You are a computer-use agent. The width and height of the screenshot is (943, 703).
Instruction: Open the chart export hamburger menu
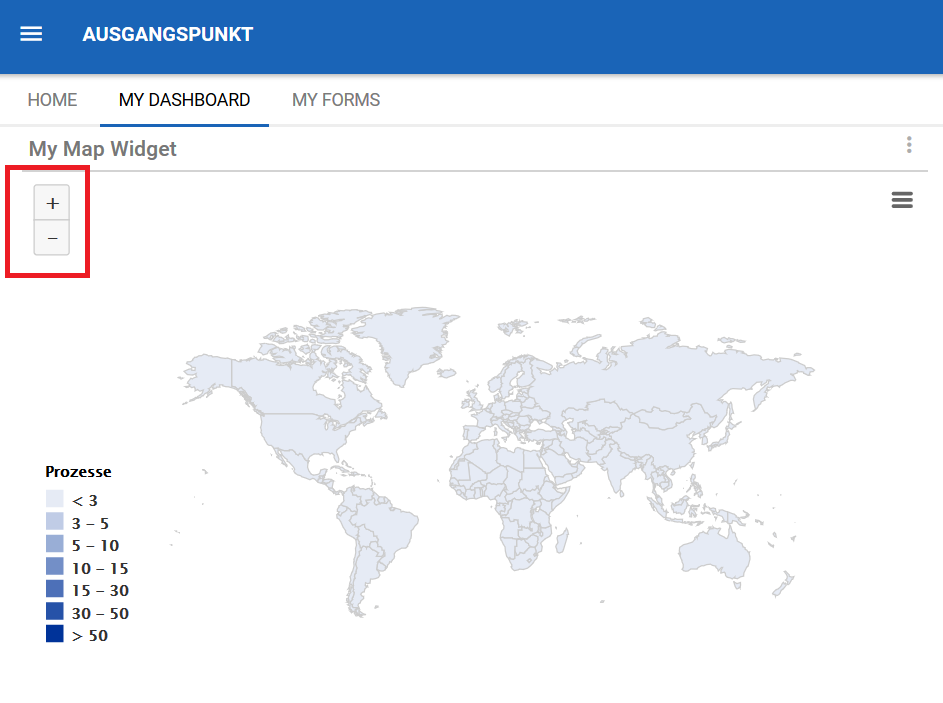pyautogui.click(x=902, y=200)
